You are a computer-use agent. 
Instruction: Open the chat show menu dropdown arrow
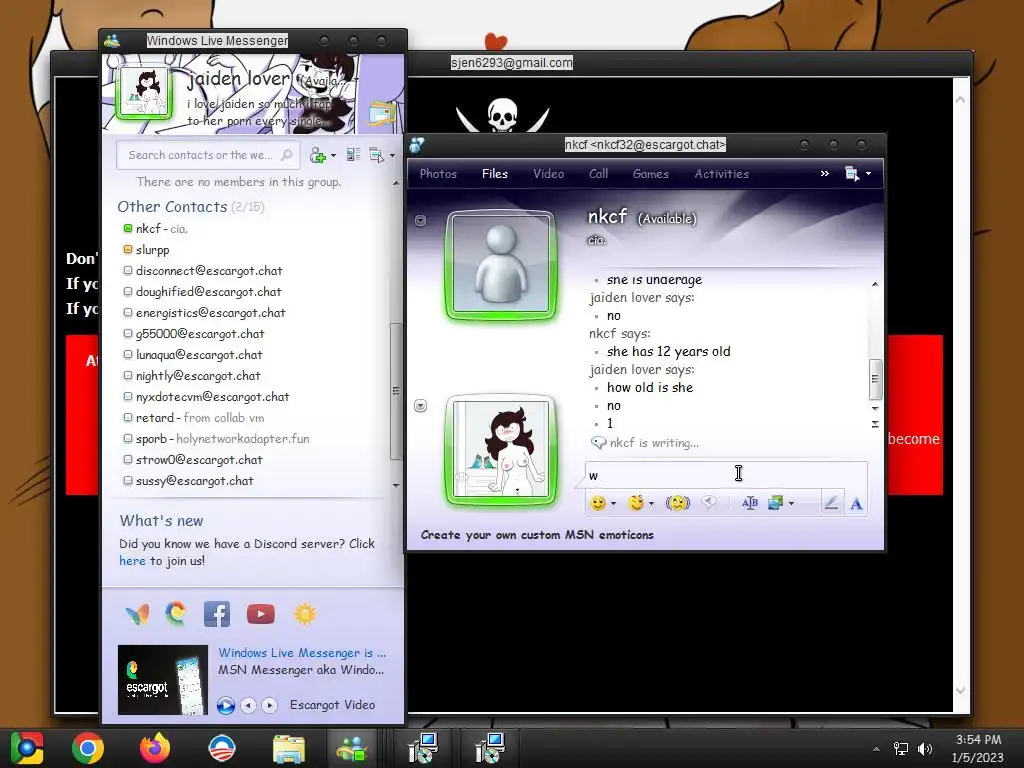tap(868, 174)
